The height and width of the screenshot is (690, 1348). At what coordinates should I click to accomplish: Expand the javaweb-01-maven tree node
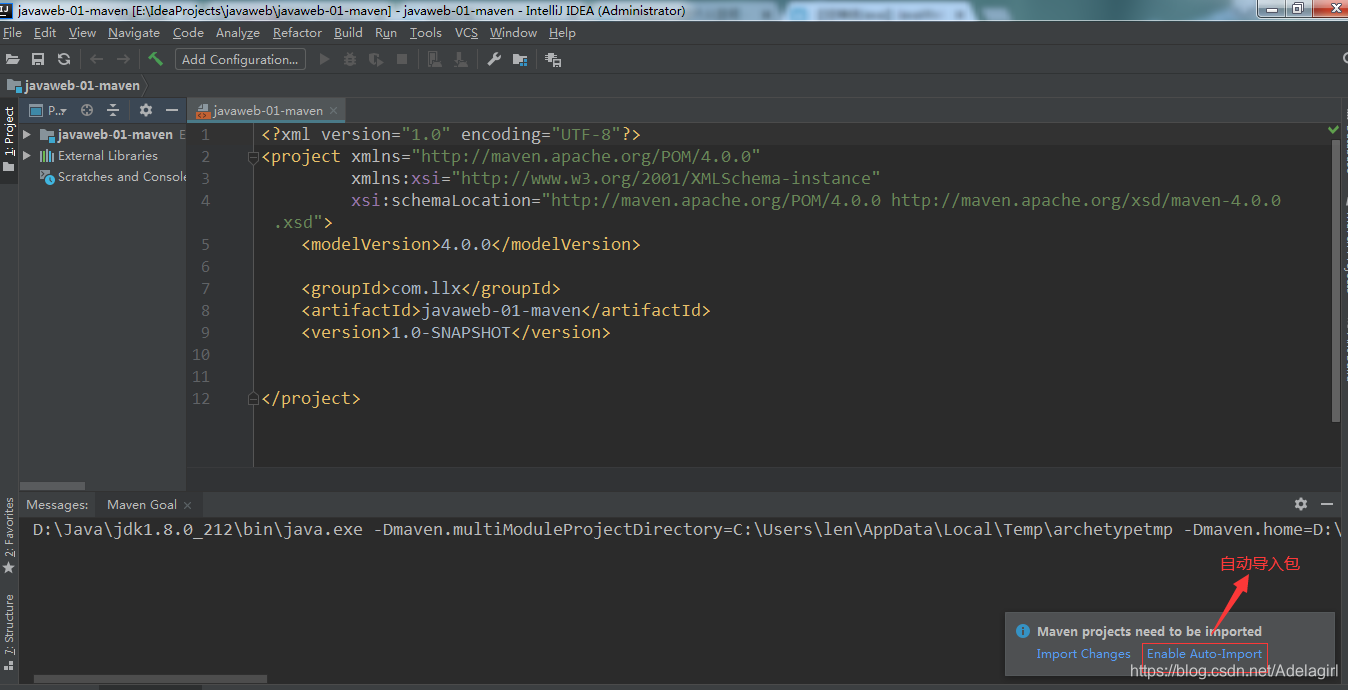[27, 134]
